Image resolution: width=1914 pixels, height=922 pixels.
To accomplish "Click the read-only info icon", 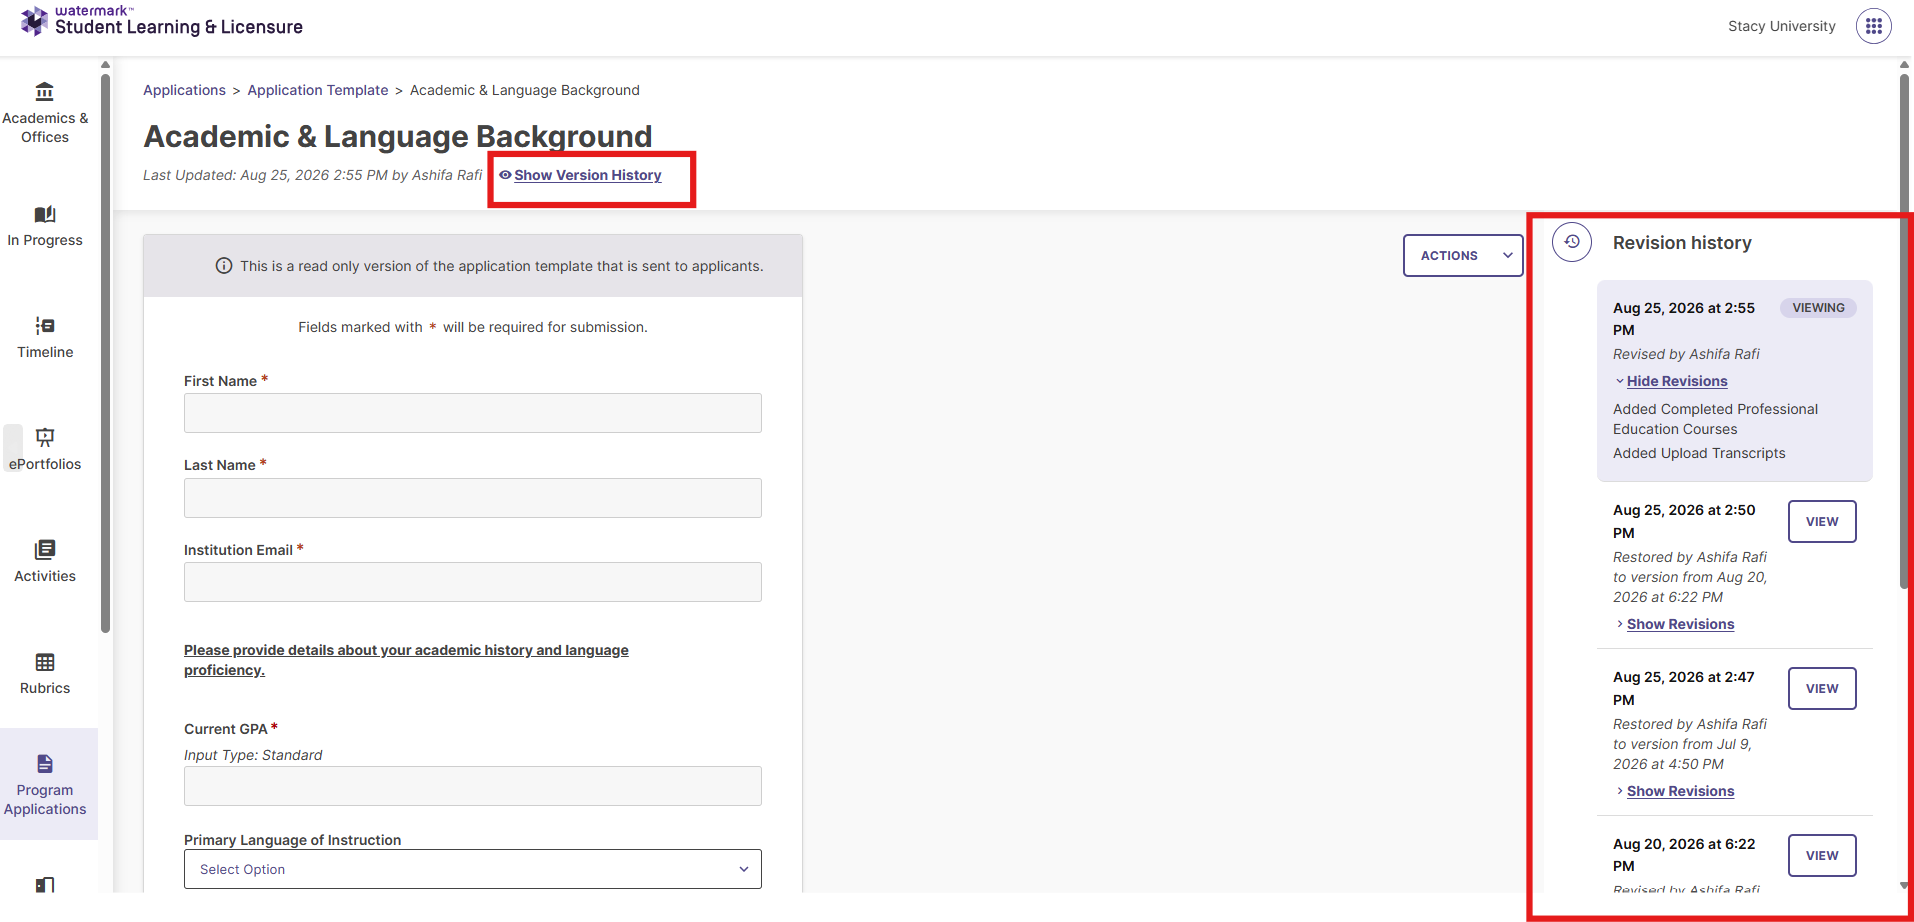I will tap(224, 266).
